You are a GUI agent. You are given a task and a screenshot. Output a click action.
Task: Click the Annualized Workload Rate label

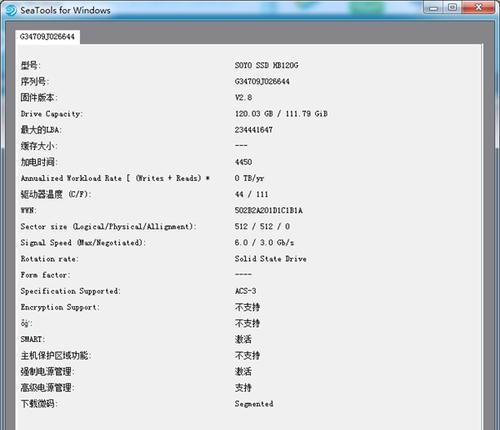tap(115, 178)
